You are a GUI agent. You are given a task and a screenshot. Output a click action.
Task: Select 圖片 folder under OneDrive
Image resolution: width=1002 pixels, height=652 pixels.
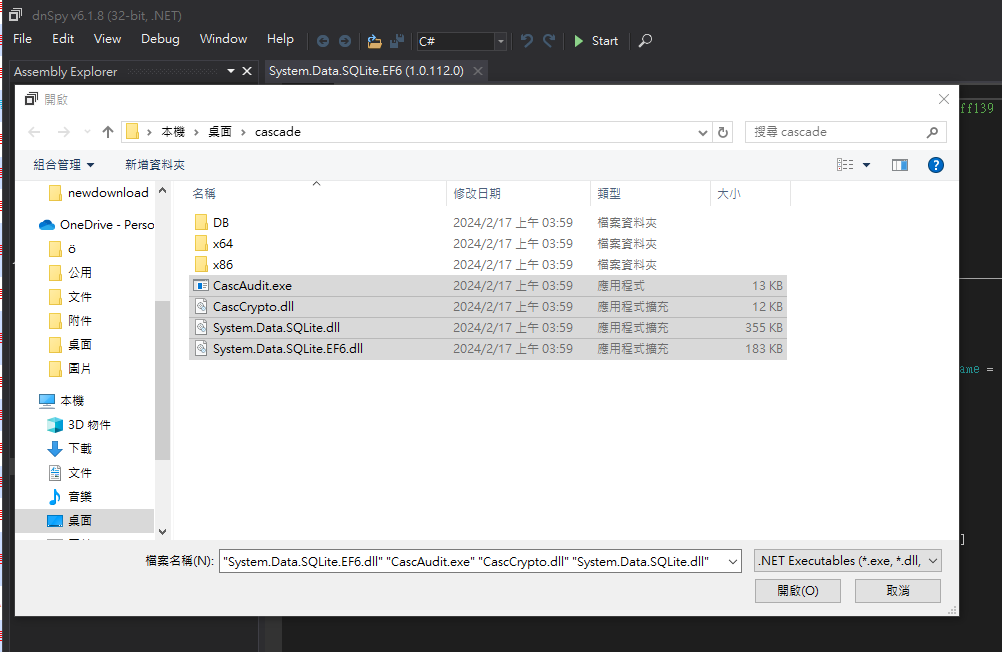(x=71, y=369)
